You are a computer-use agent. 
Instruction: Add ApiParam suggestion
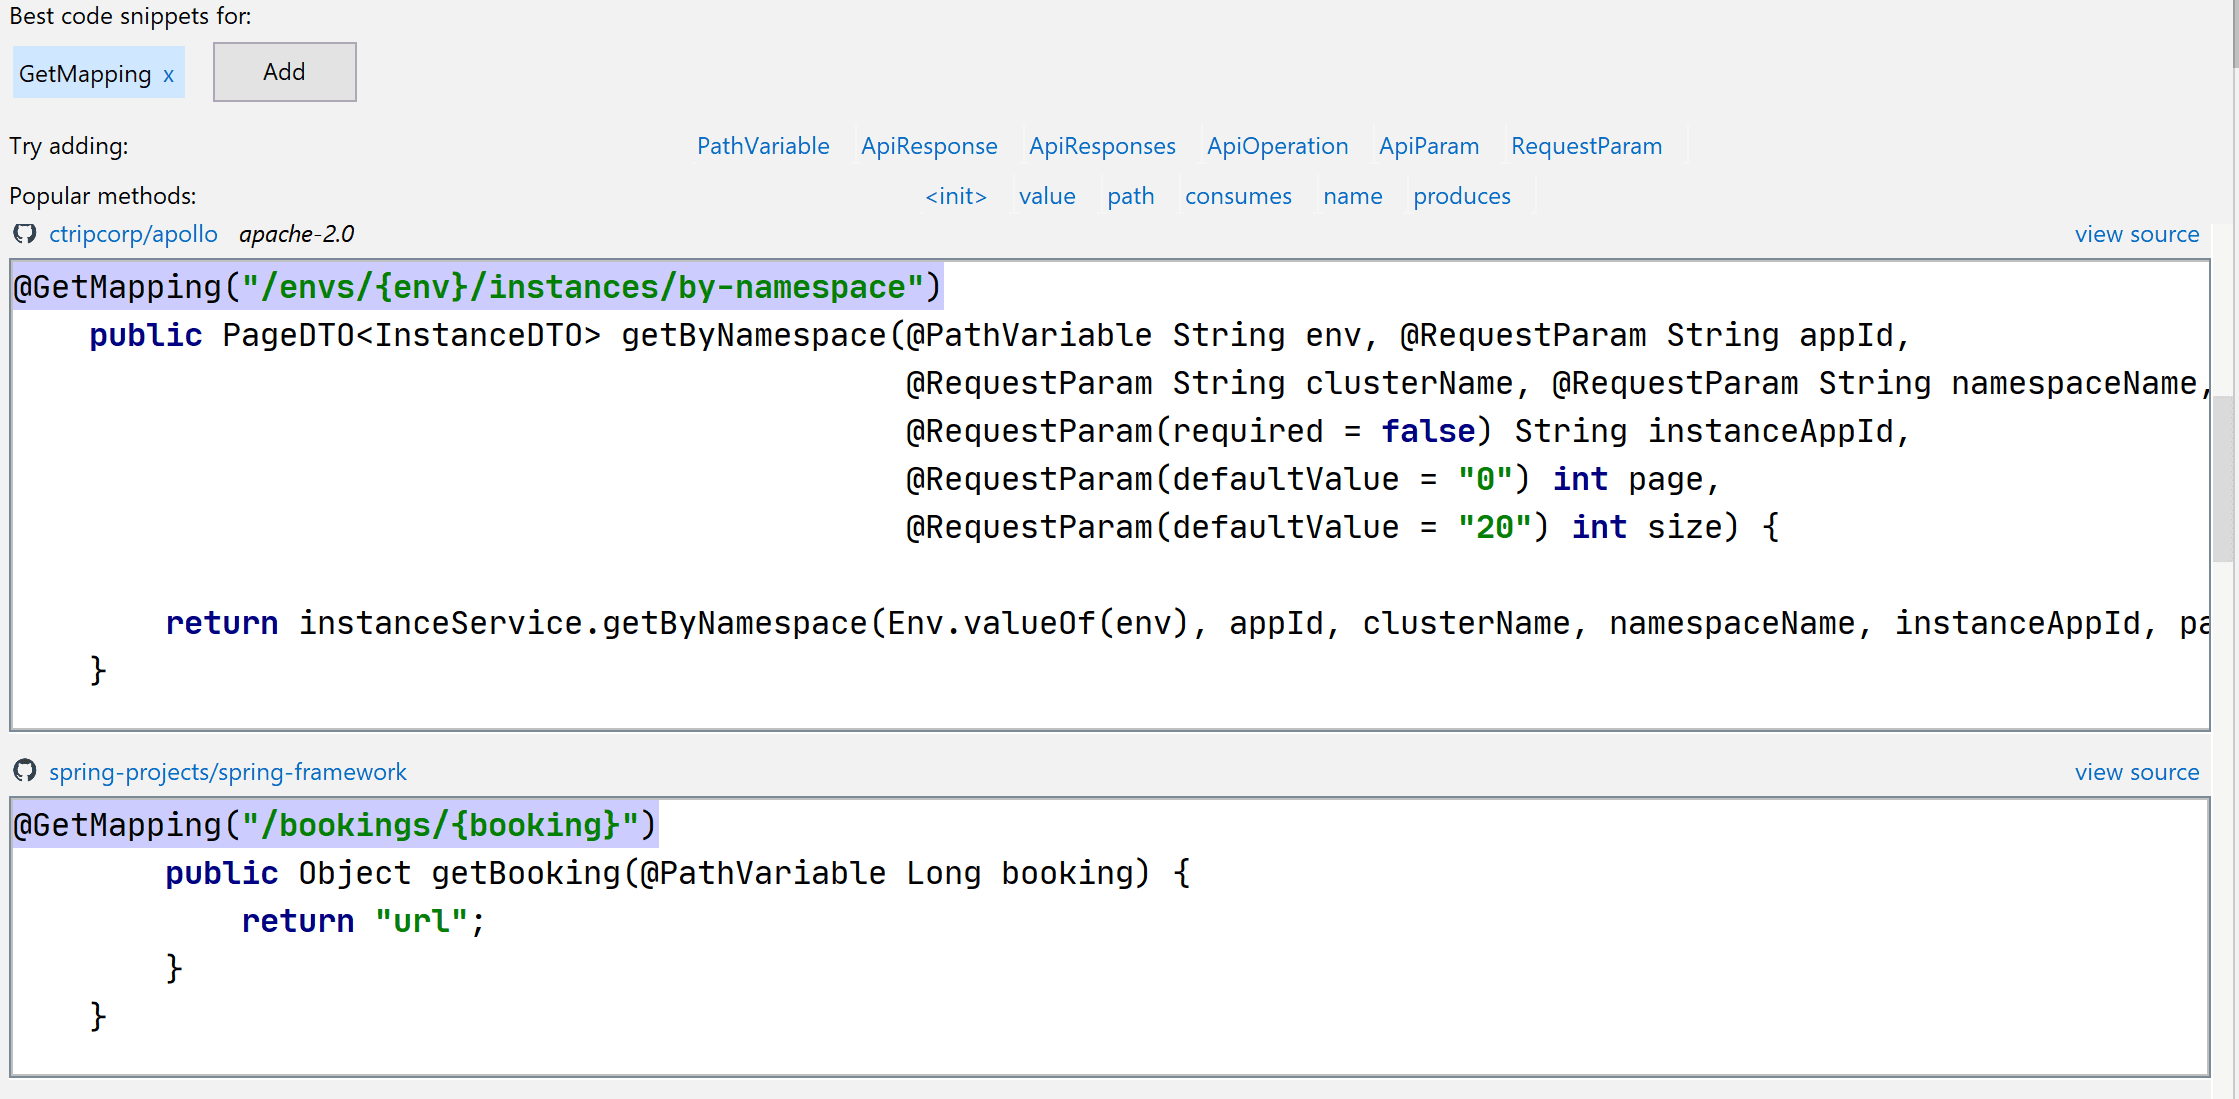coord(1428,146)
